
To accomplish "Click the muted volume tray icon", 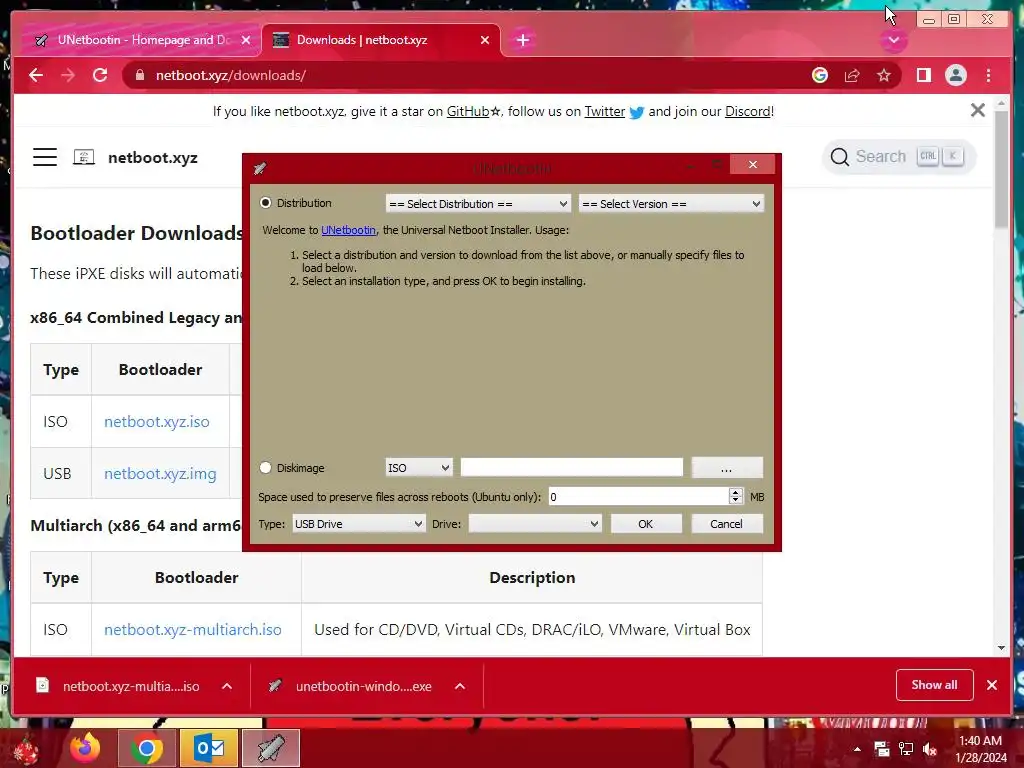I will pos(929,749).
